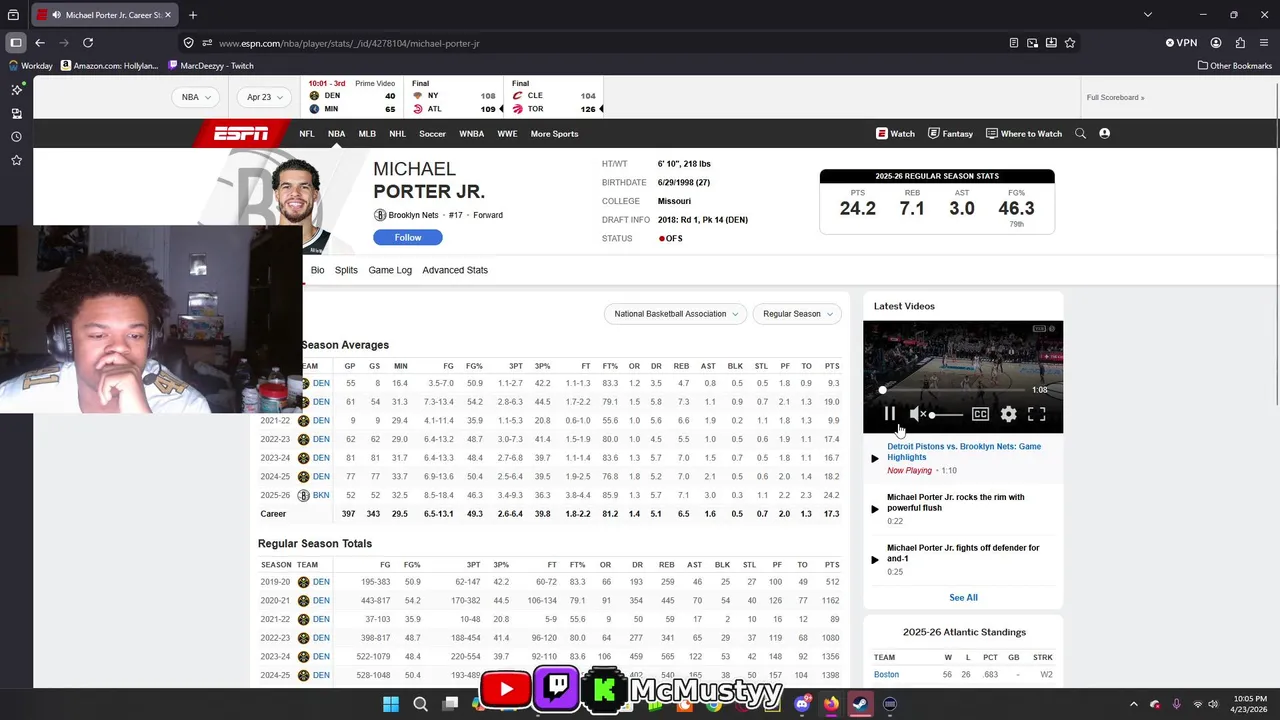Open the WNBA menu
The width and height of the screenshot is (1280, 720).
471,133
